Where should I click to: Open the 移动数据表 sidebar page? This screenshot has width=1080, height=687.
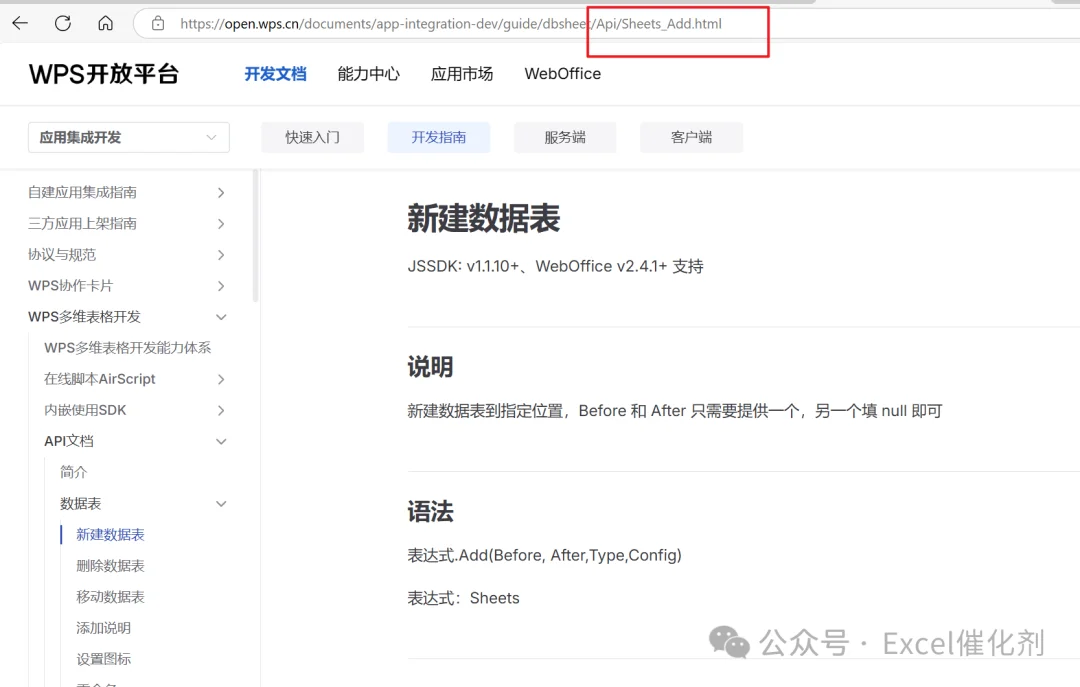click(x=110, y=597)
